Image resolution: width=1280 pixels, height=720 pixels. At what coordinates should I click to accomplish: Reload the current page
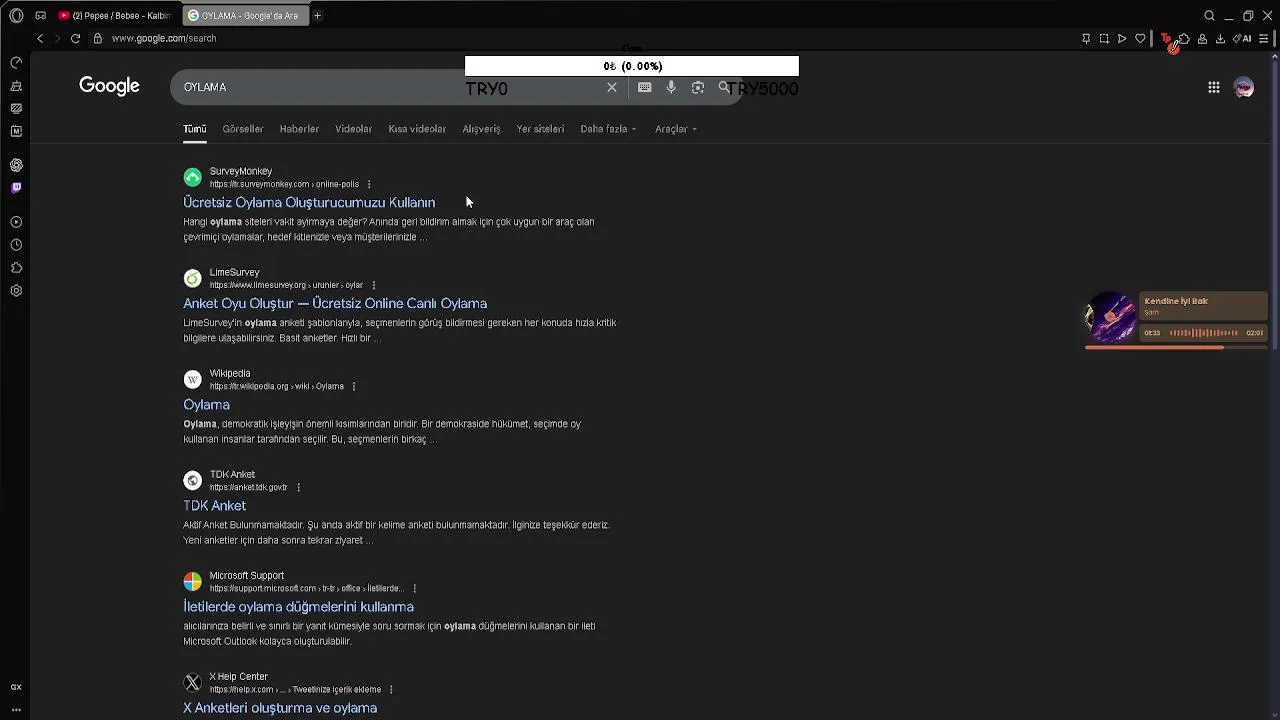[75, 38]
